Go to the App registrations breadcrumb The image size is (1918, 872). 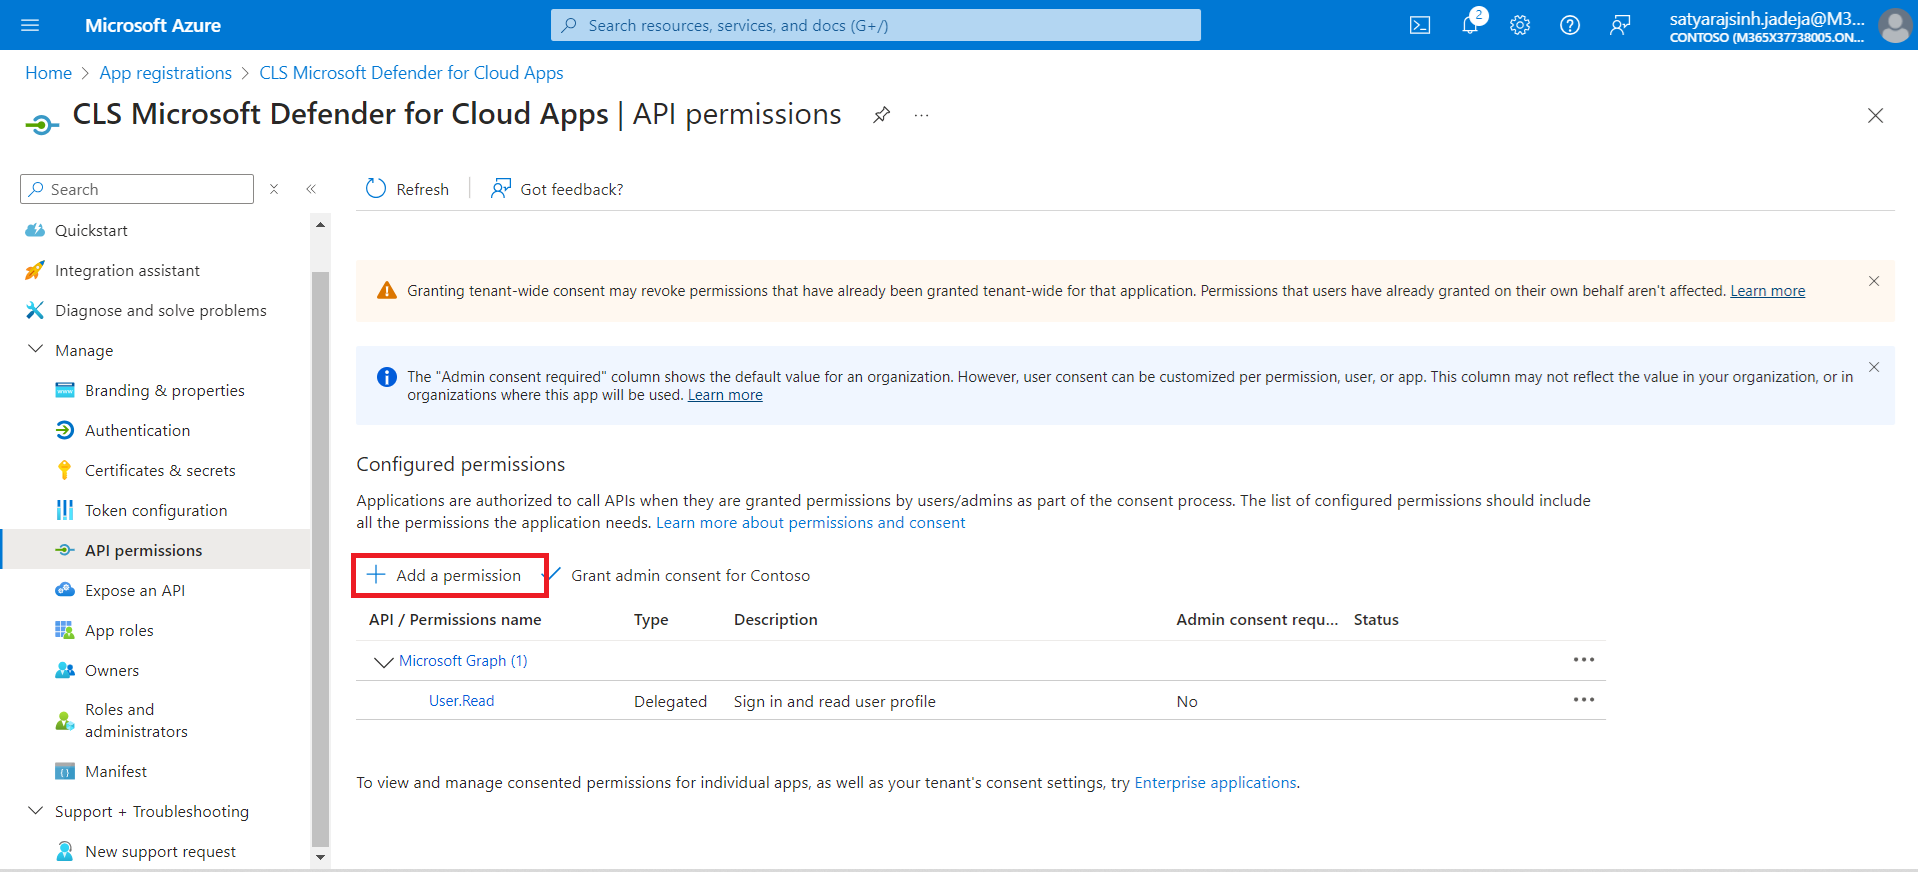pos(165,73)
